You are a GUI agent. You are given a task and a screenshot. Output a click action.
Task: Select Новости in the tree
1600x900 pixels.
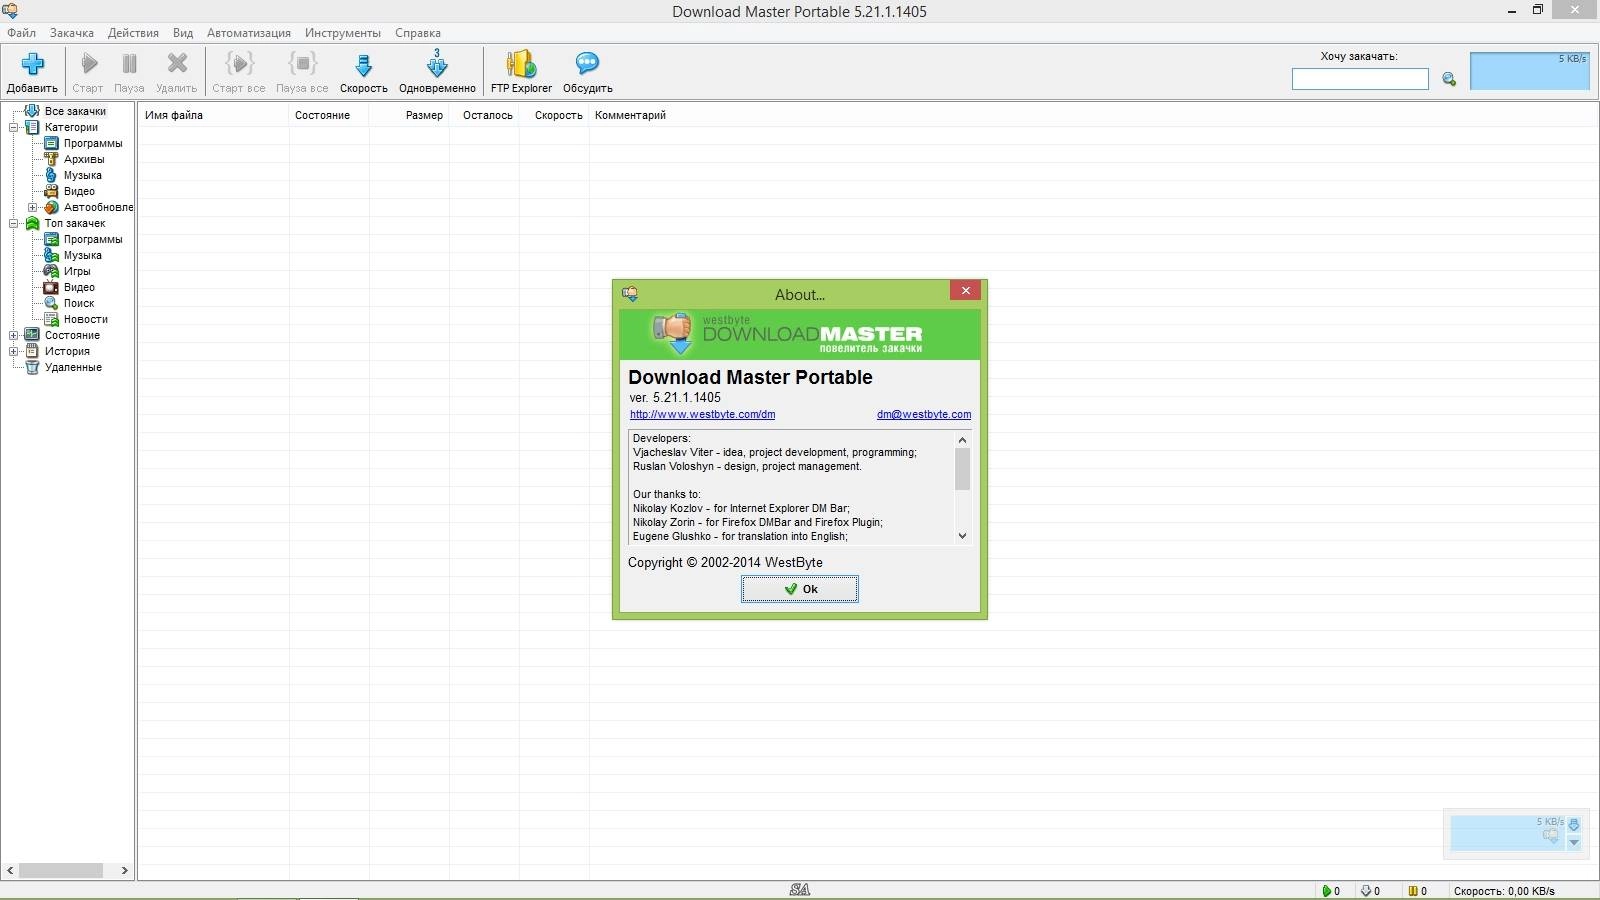(x=86, y=319)
